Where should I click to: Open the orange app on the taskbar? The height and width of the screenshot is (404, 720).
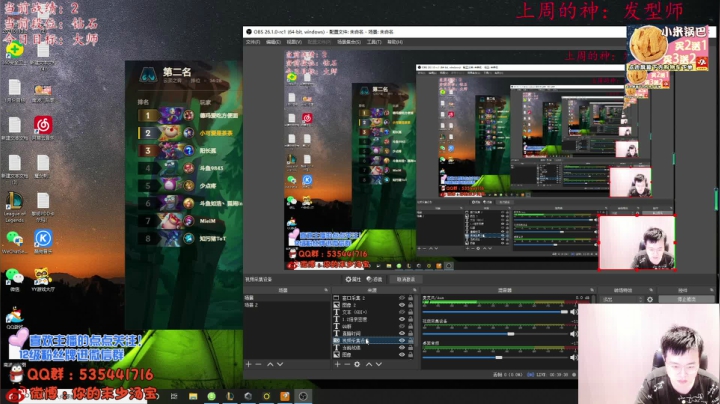tap(285, 396)
